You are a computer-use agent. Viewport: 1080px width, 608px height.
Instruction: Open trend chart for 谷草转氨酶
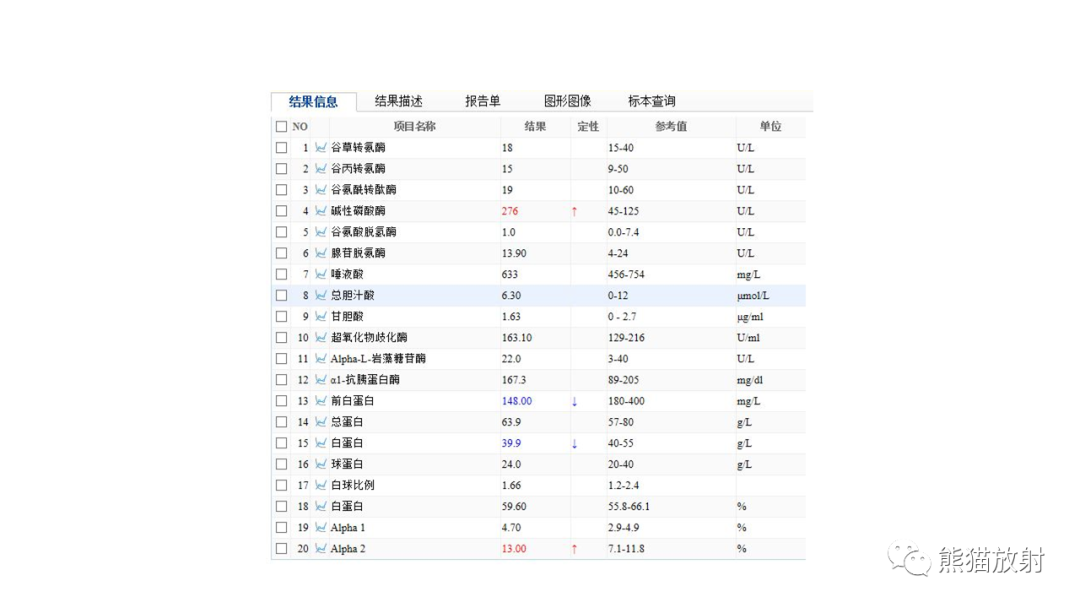click(x=320, y=147)
